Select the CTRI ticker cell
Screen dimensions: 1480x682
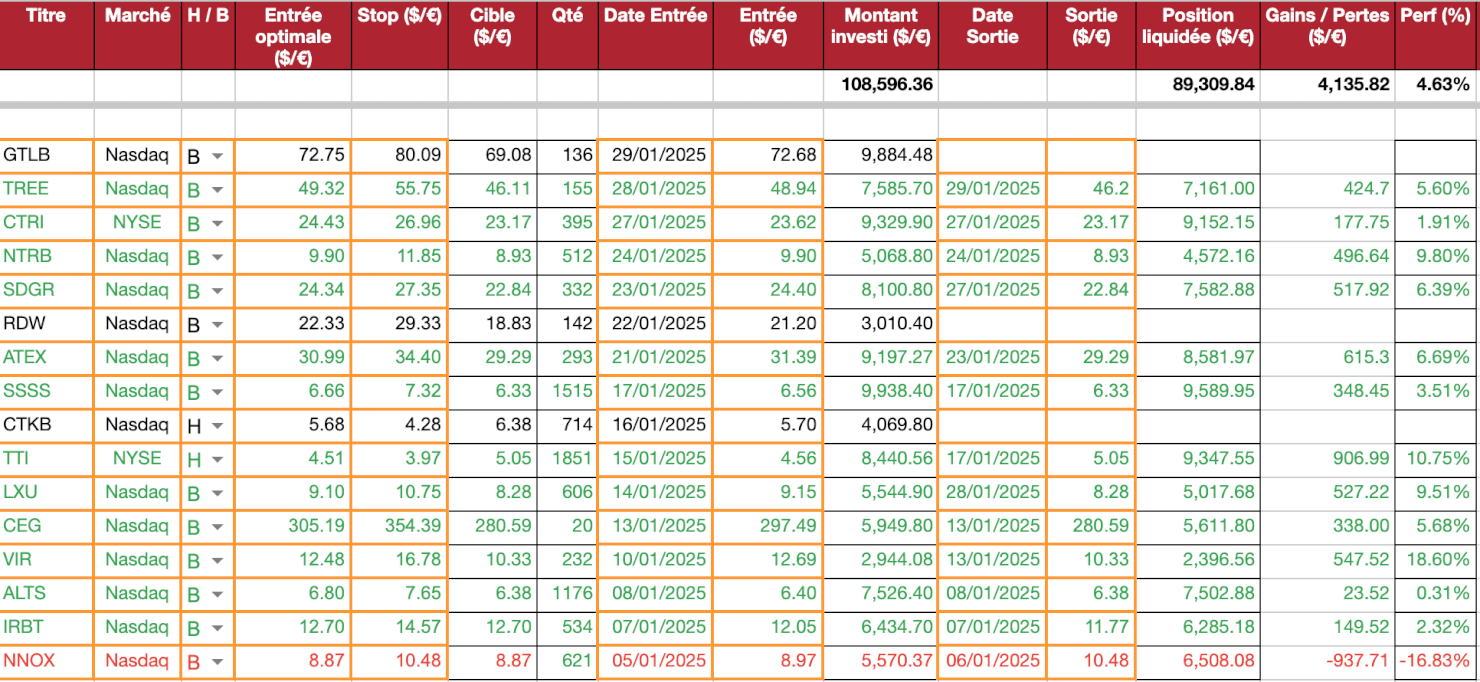tap(47, 223)
